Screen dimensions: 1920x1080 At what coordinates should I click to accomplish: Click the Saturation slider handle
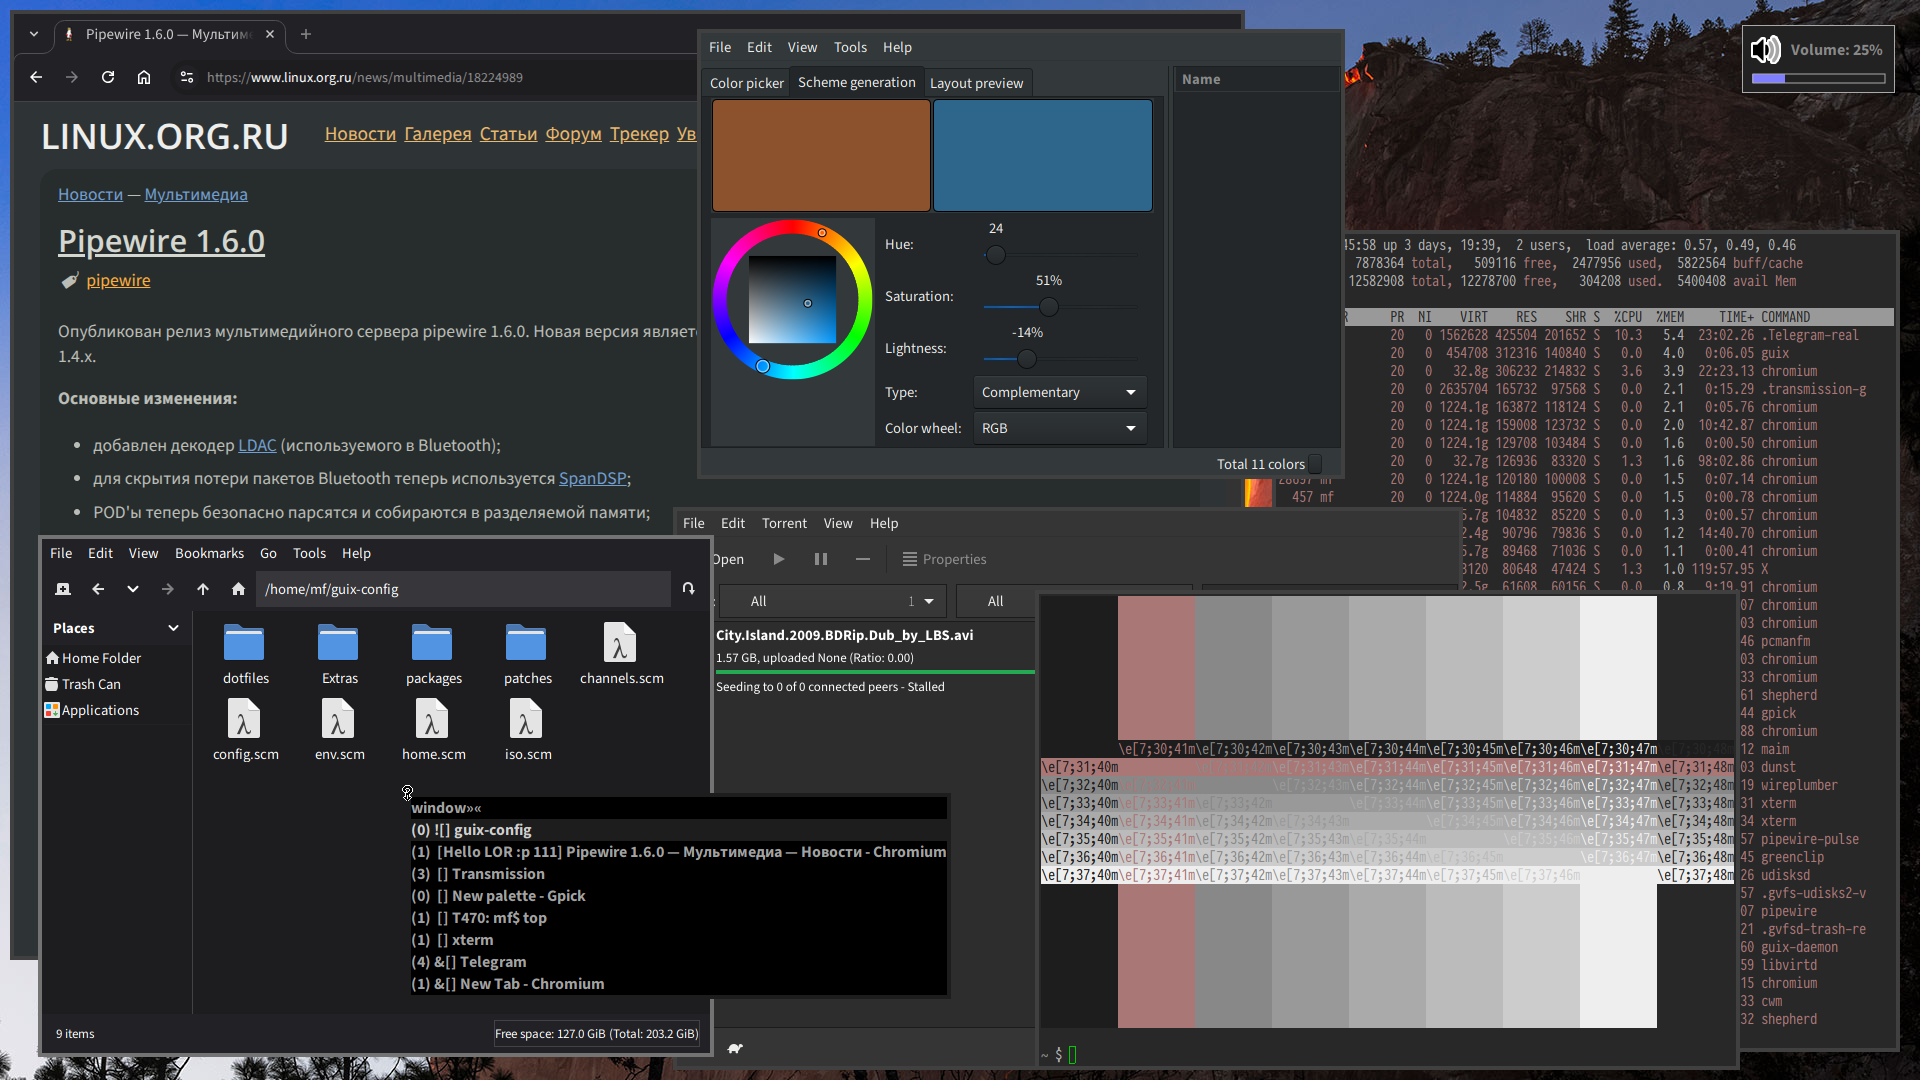[1048, 307]
